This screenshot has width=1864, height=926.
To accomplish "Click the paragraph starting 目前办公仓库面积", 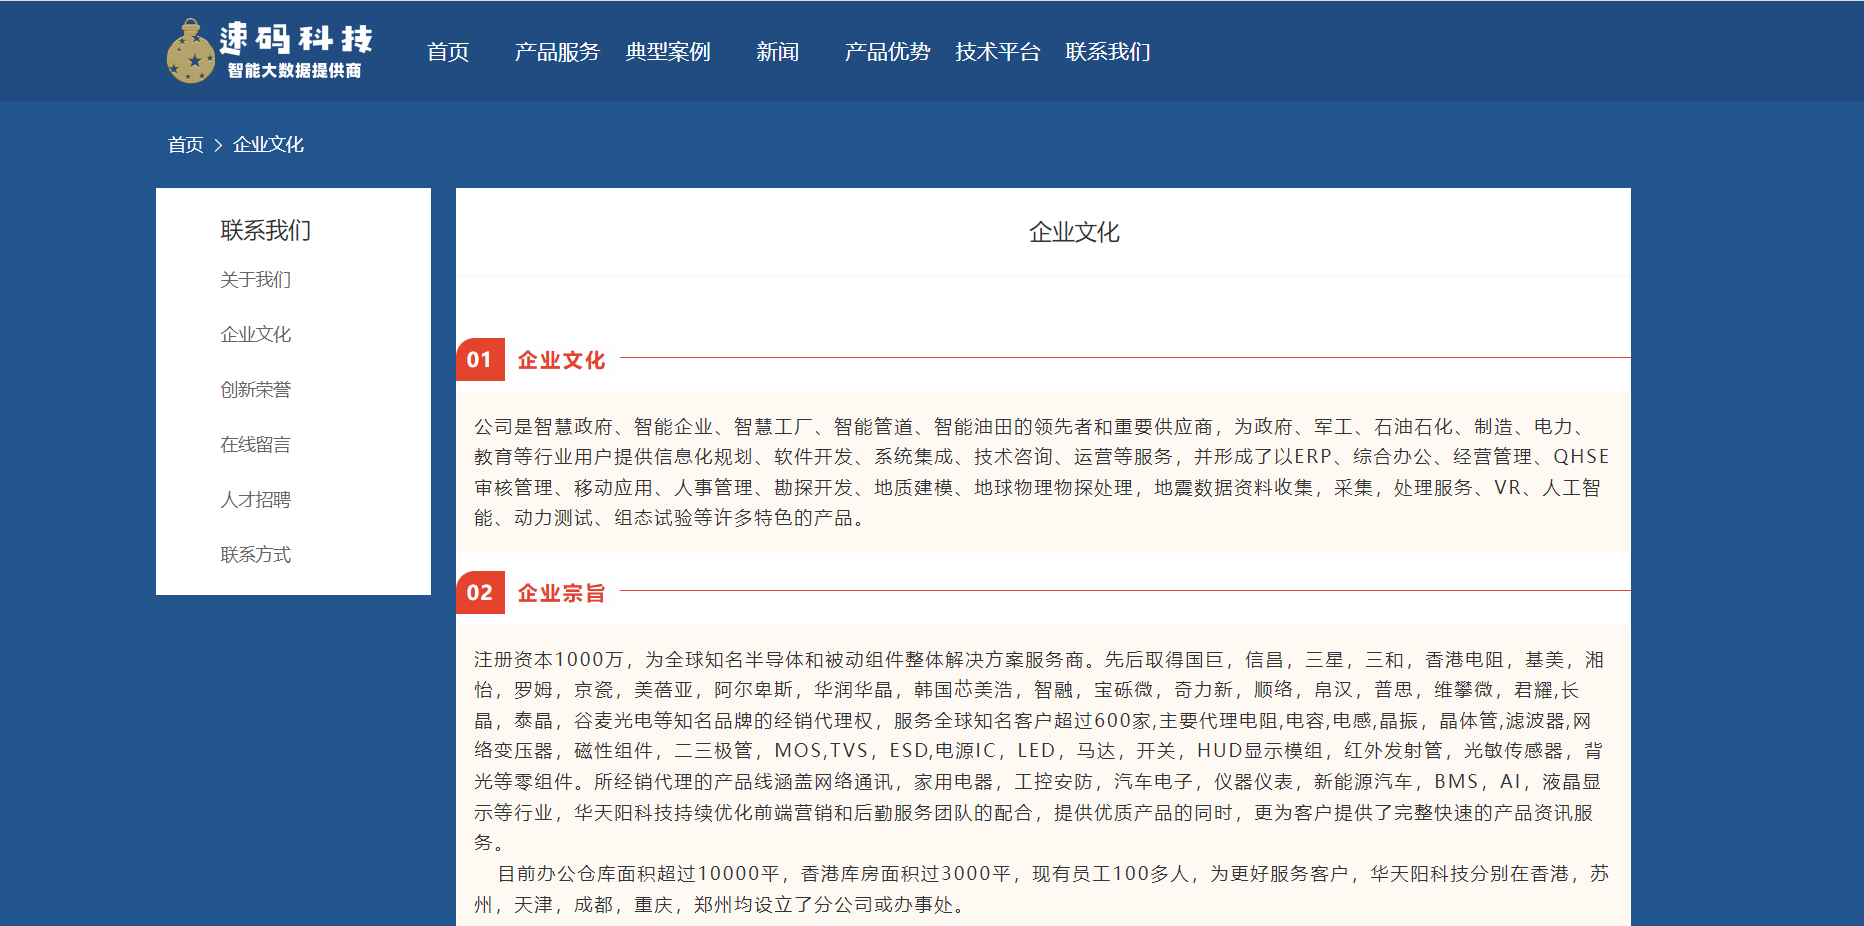I will [1041, 889].
